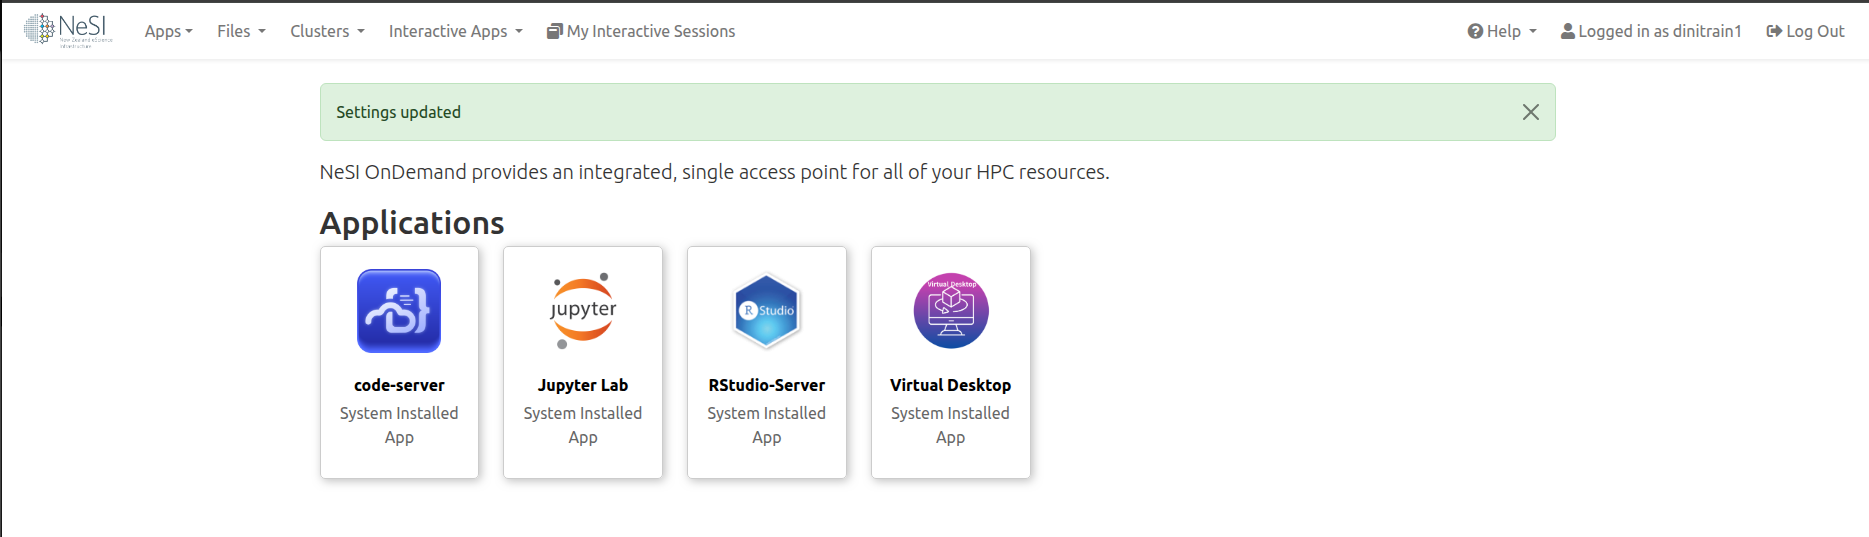Launch Jupyter Lab via its logo

coord(583,311)
